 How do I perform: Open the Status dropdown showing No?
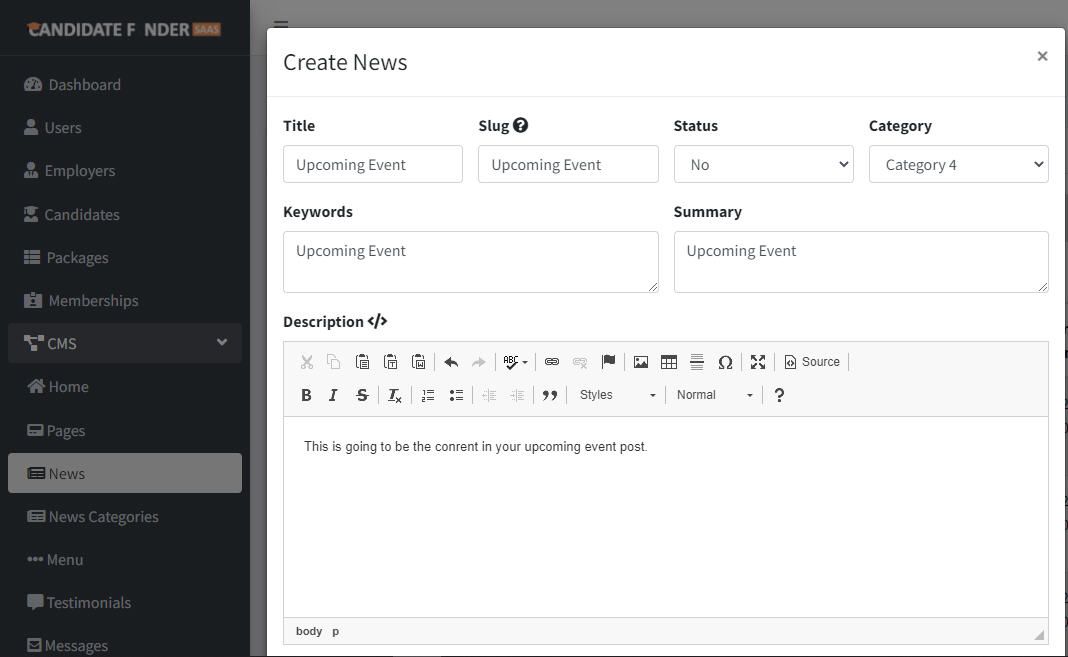(x=764, y=164)
